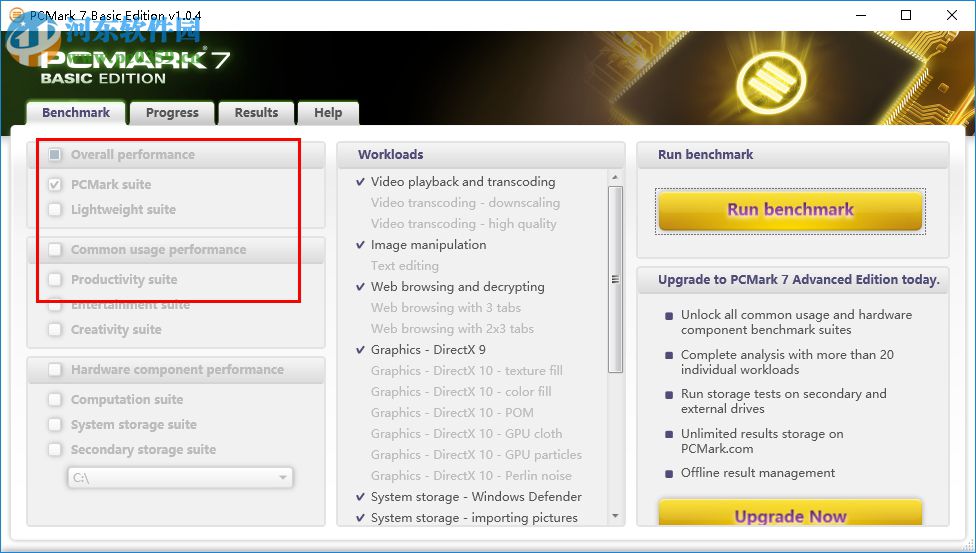976x553 pixels.
Task: Close the PCMark 7 window
Action: click(x=952, y=15)
